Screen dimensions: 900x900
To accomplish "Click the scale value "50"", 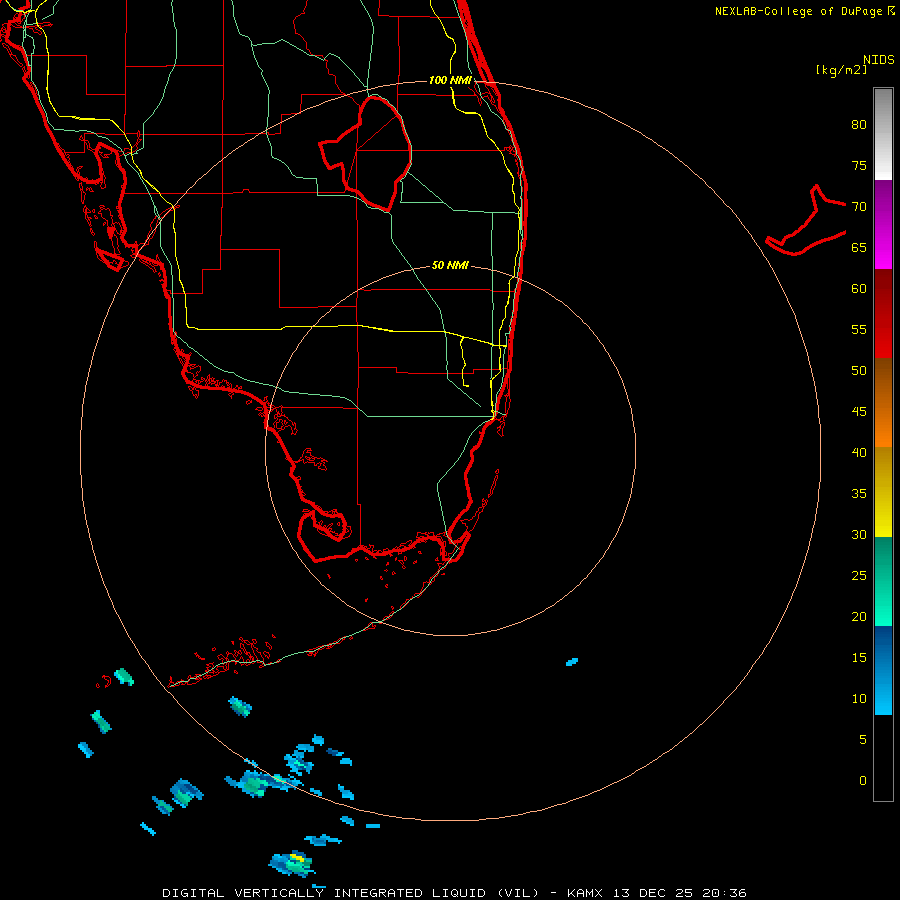I will (x=859, y=371).
